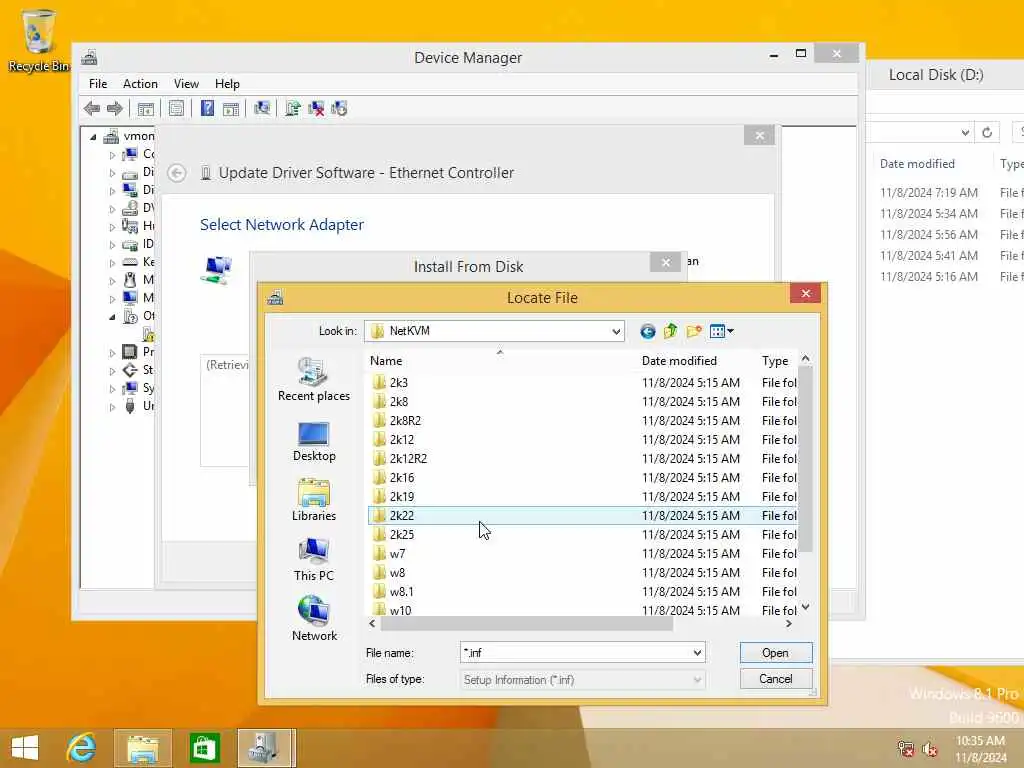1024x768 pixels.
Task: Click the Back arrow in Device Manager toolbar
Action: point(92,108)
